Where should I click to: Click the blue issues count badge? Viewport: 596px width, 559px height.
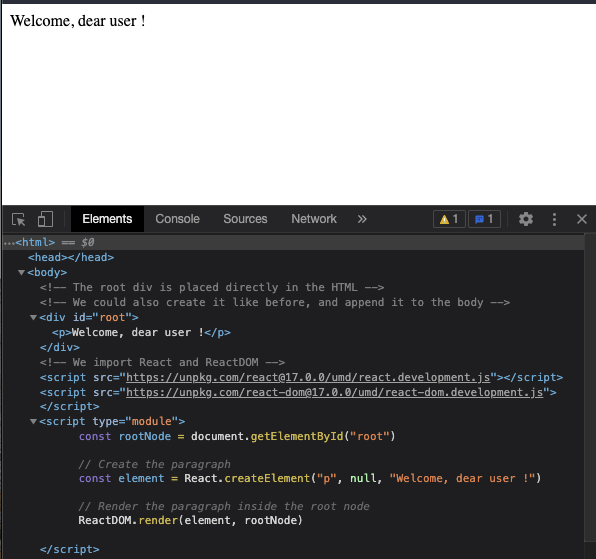484,219
